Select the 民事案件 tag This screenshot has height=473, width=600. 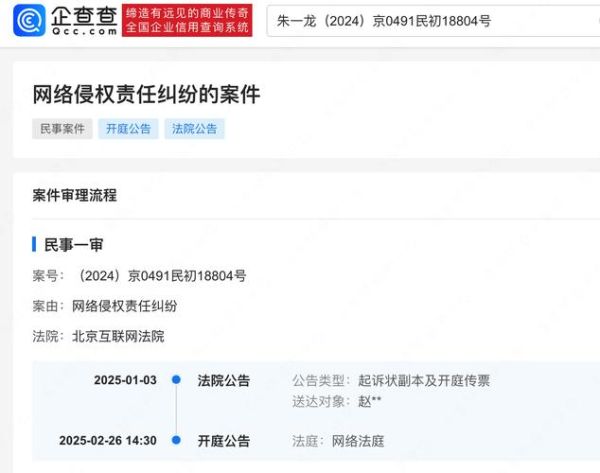point(62,129)
